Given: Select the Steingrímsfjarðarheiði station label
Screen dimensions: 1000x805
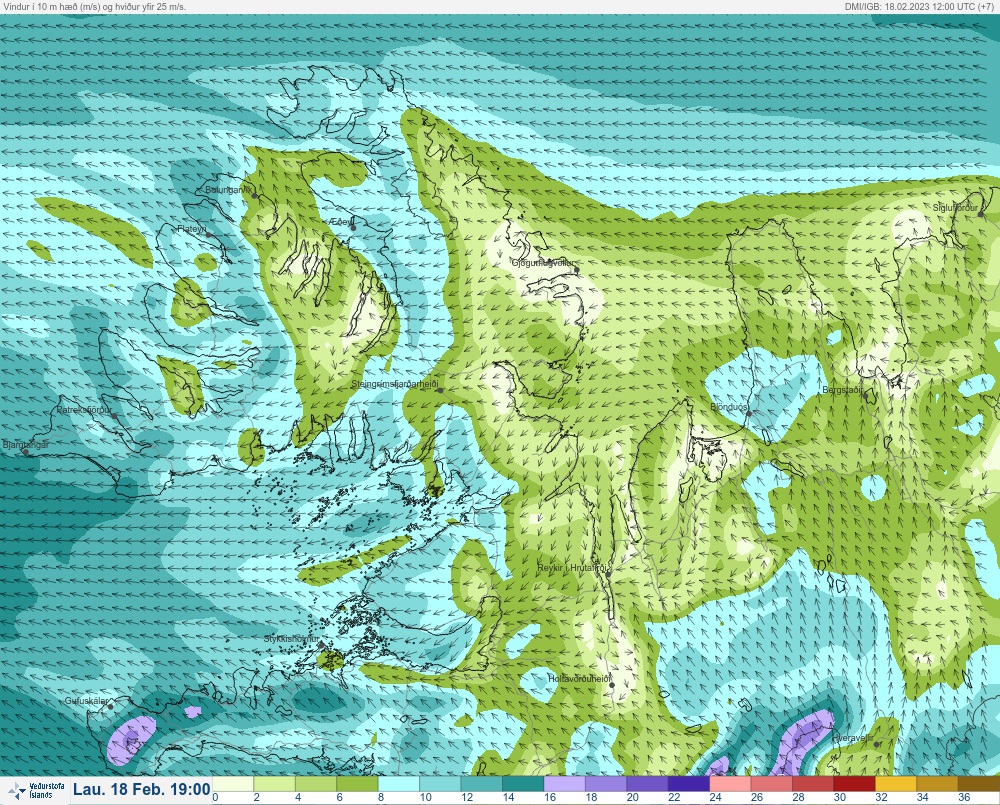Looking at the screenshot, I should 395,384.
